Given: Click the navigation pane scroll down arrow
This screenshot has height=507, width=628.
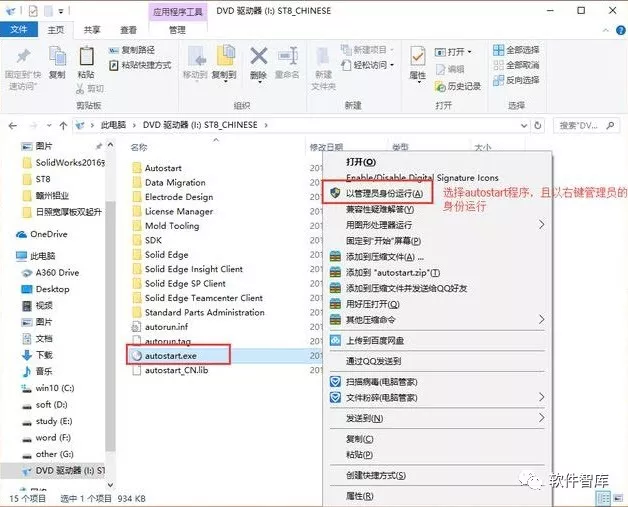Looking at the screenshot, I should [110, 485].
